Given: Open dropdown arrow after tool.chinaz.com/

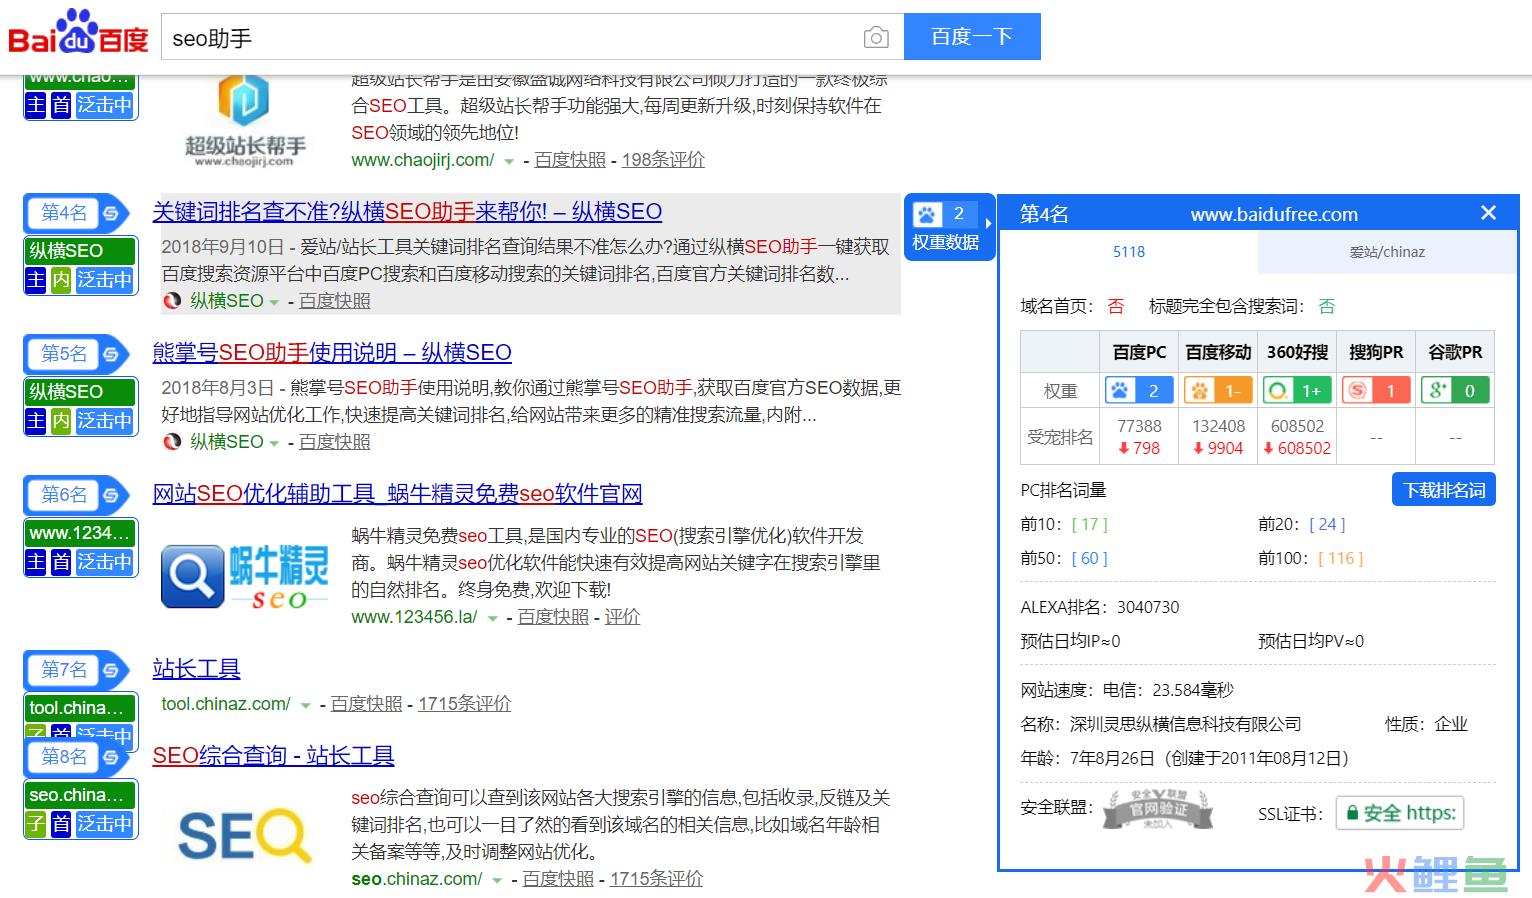Looking at the screenshot, I should tap(305, 705).
